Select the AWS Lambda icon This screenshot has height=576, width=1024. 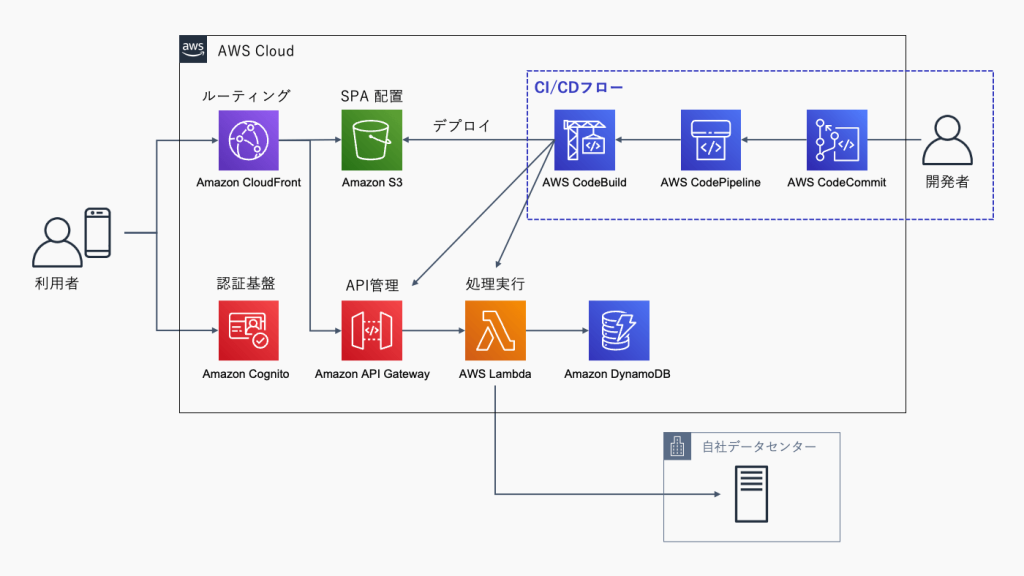[495, 330]
